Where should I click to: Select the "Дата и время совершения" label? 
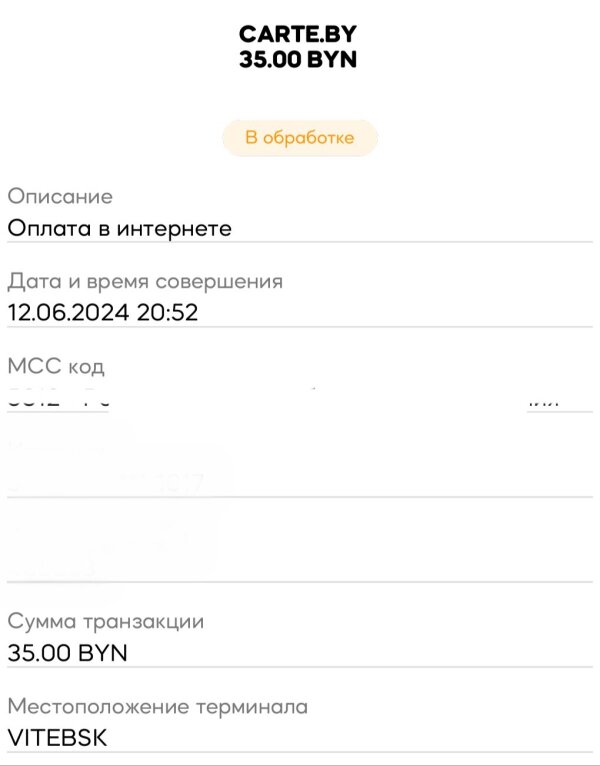pyautogui.click(x=145, y=282)
